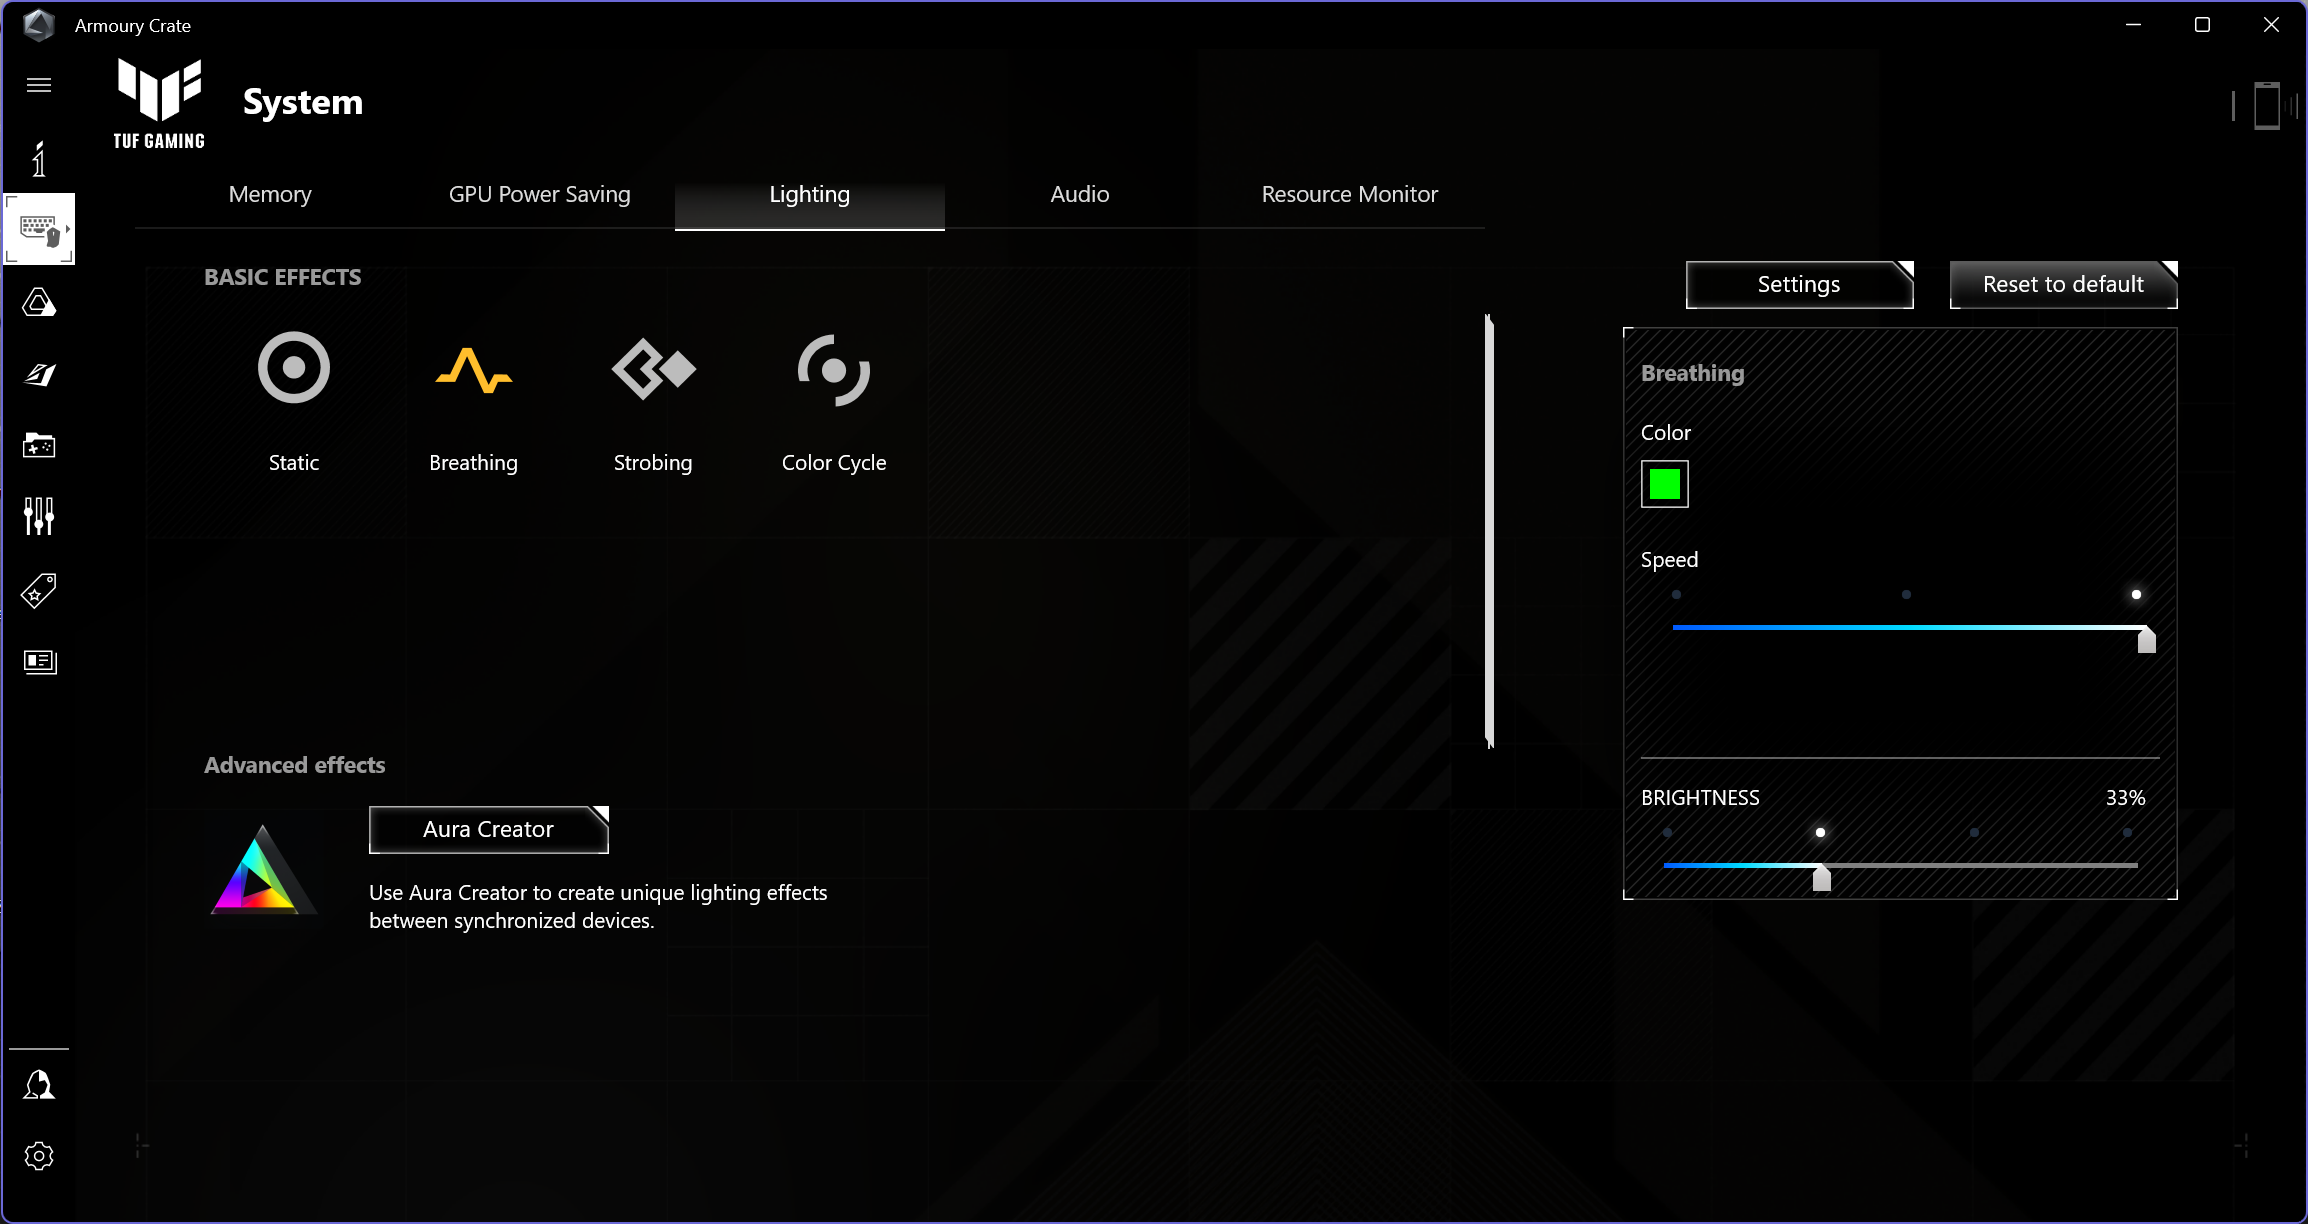Image resolution: width=2308 pixels, height=1224 pixels.
Task: Open the Aura Sync sidebar icon
Action: 39,303
